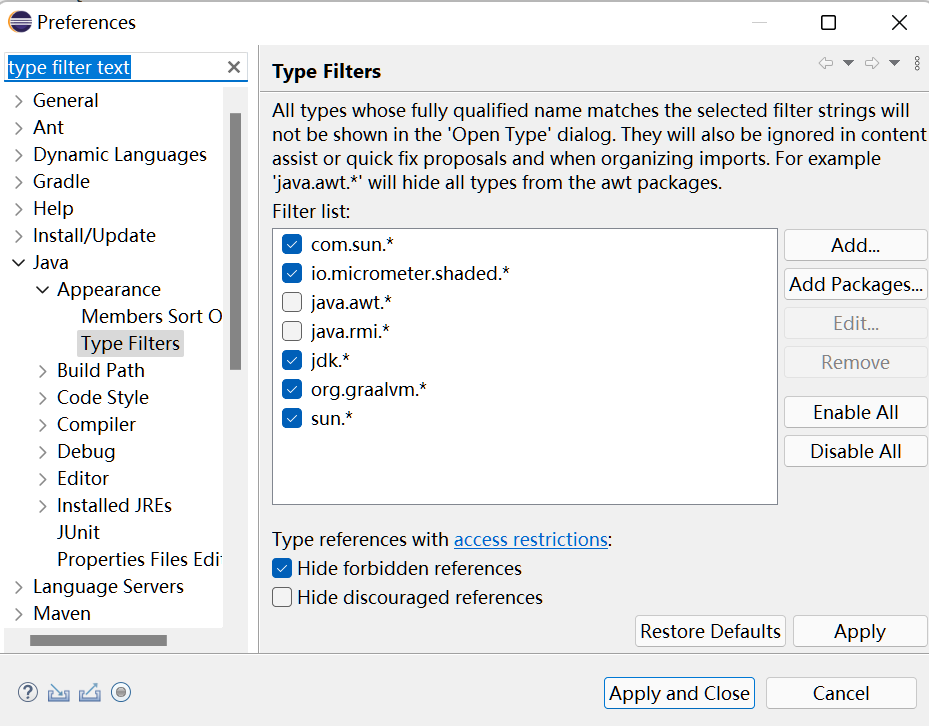Click the preference recorder icon
929x726 pixels.
point(121,691)
